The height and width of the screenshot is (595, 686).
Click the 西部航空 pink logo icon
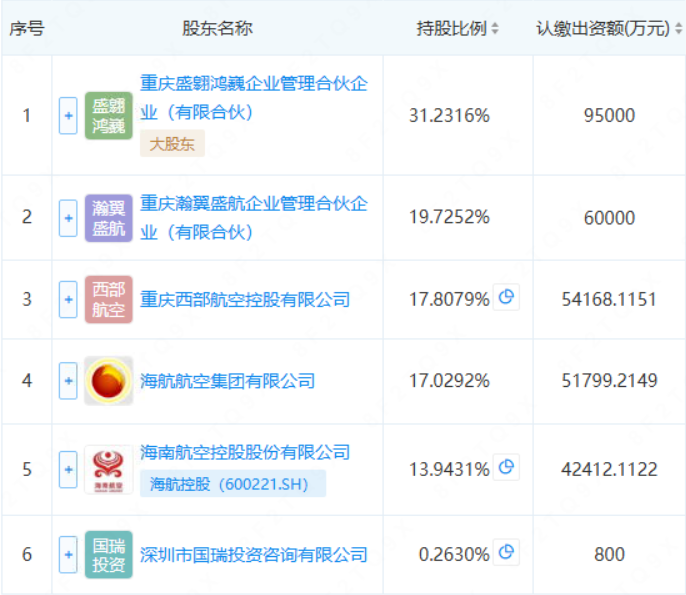point(108,299)
